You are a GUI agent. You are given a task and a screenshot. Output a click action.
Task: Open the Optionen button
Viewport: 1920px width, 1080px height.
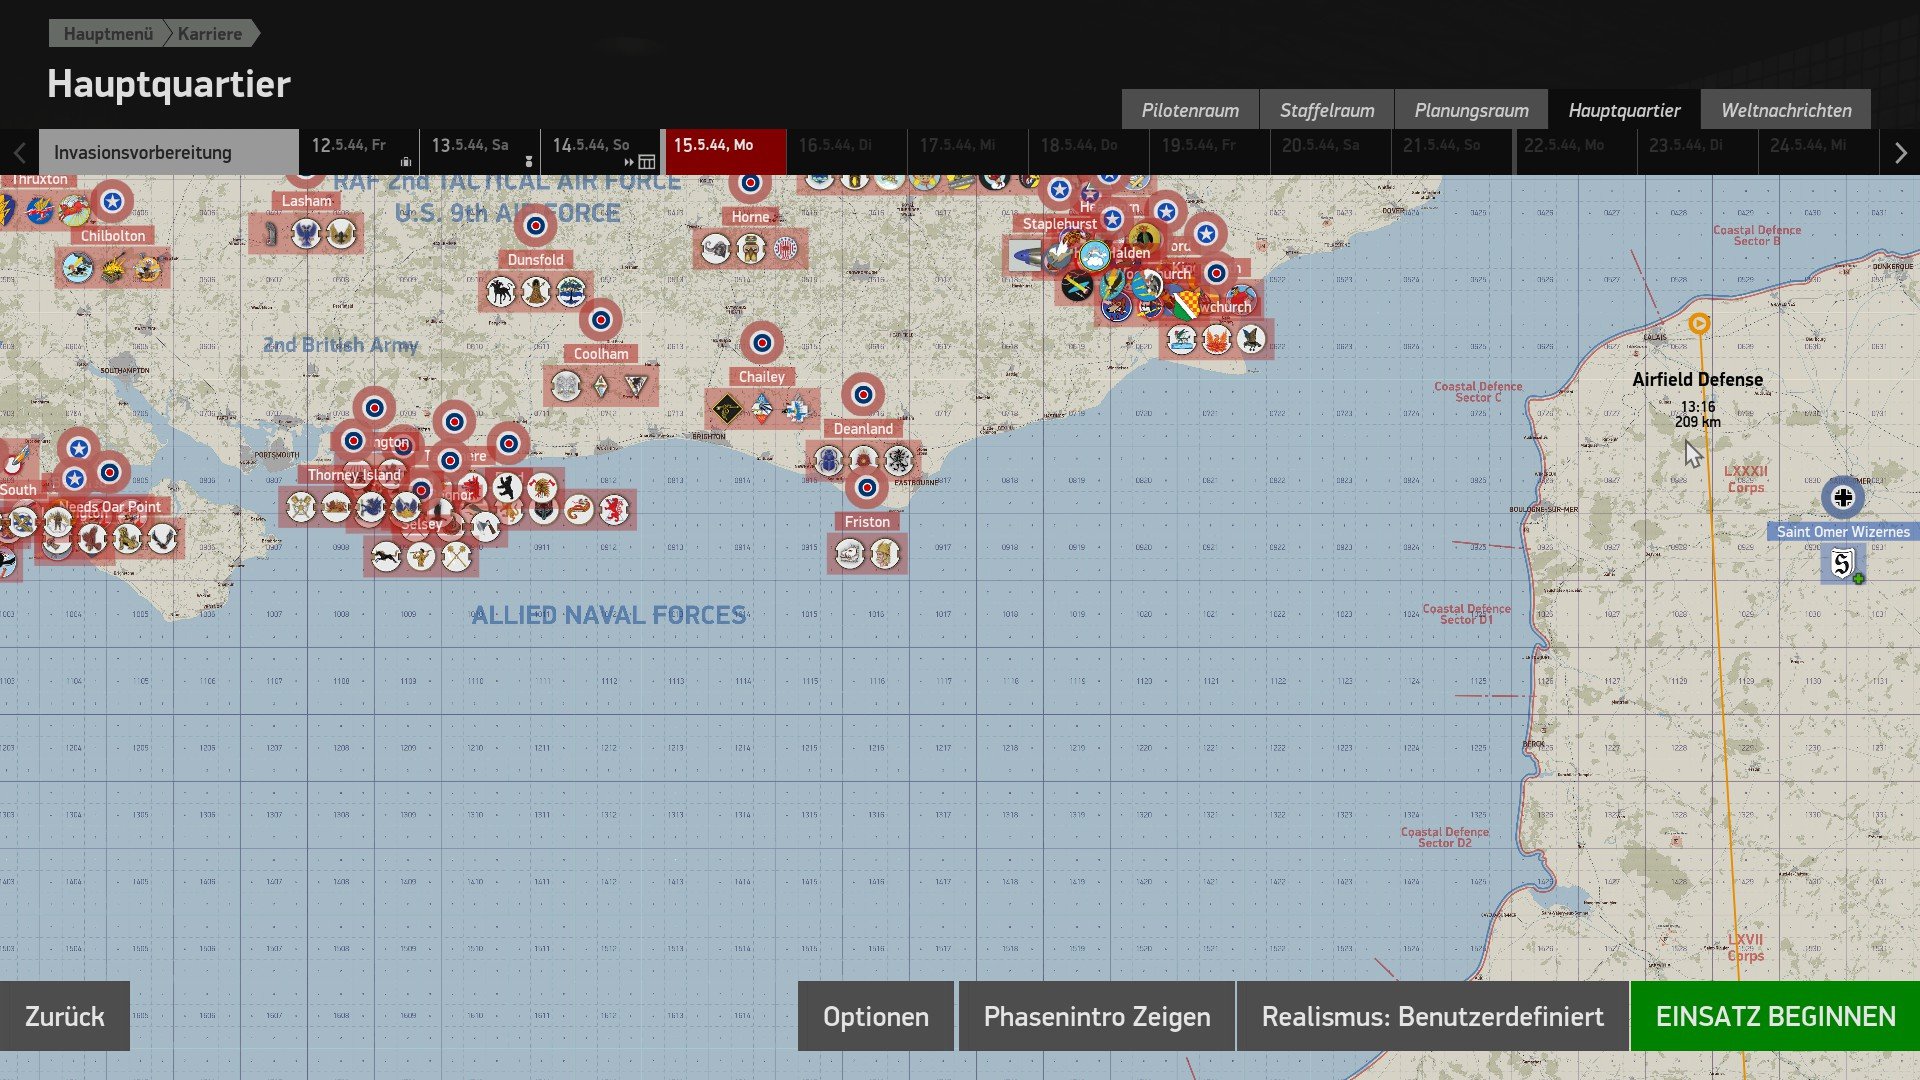(875, 1016)
